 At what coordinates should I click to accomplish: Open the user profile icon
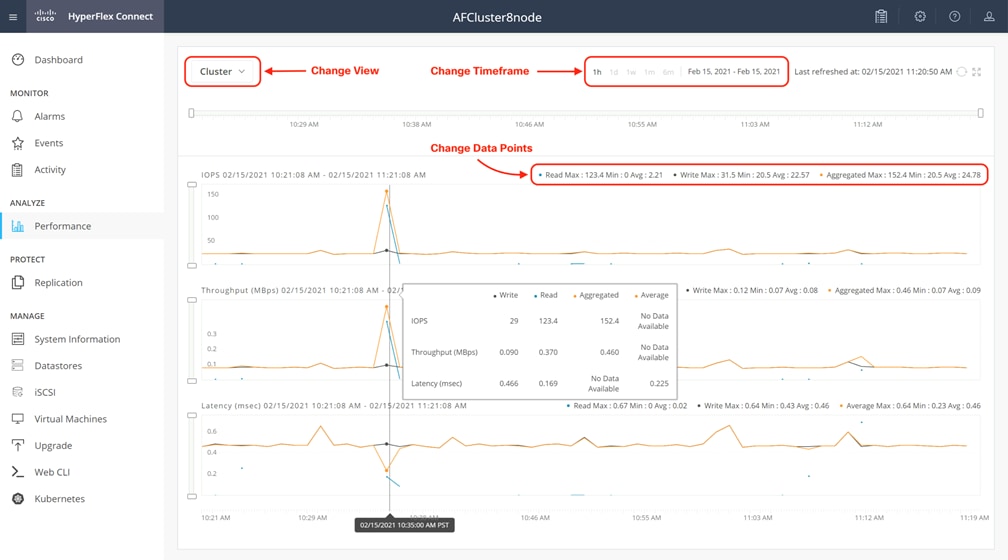(x=989, y=17)
